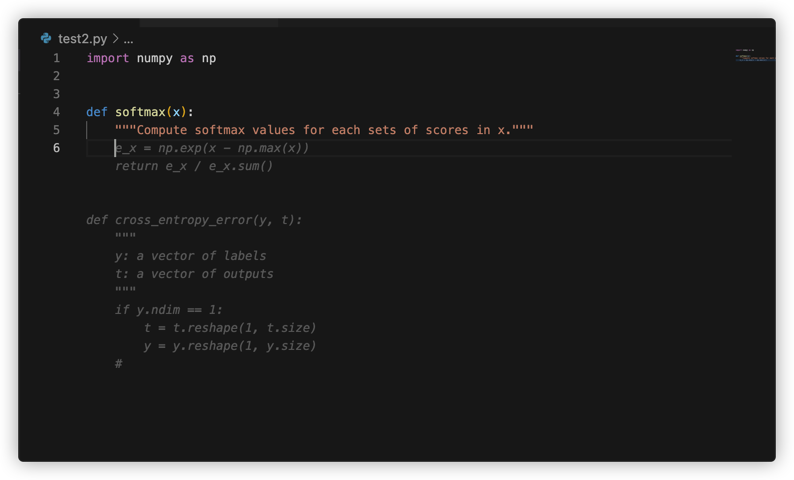
Task: Click the Python file icon in breadcrumb
Action: click(46, 38)
